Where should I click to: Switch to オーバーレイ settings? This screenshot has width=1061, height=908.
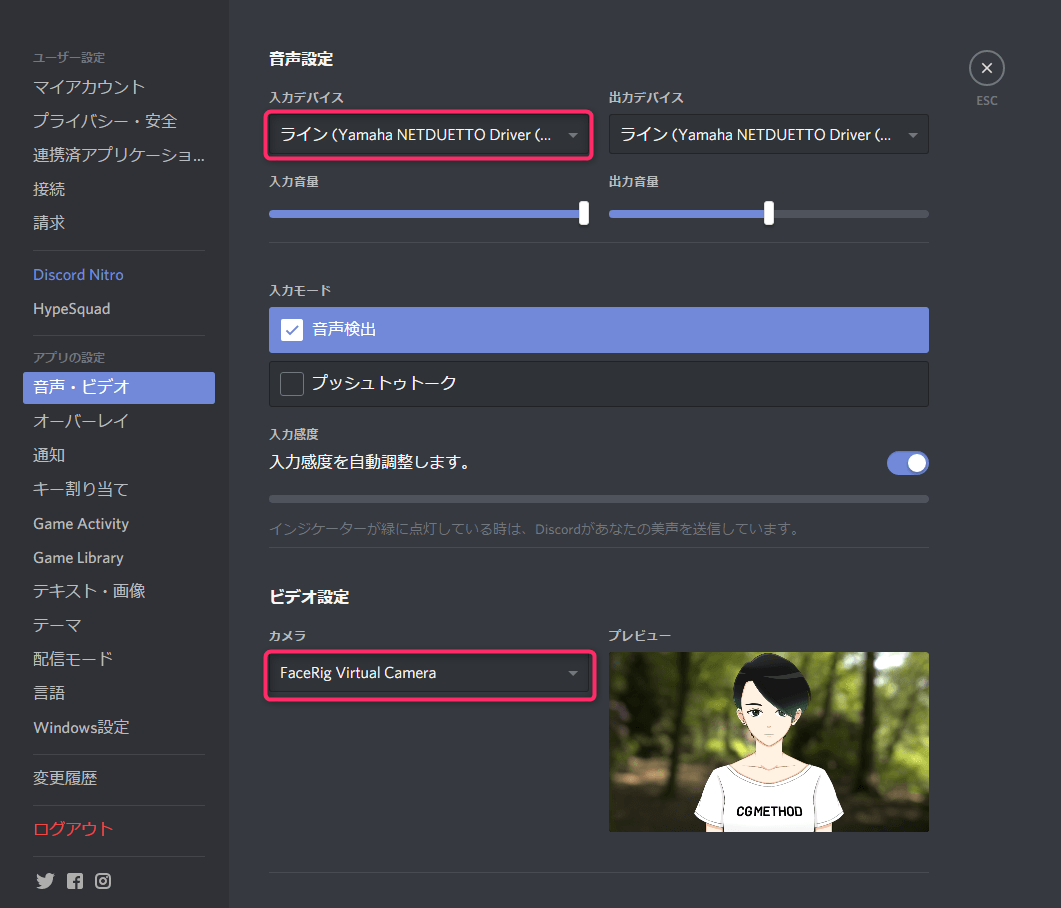(81, 421)
